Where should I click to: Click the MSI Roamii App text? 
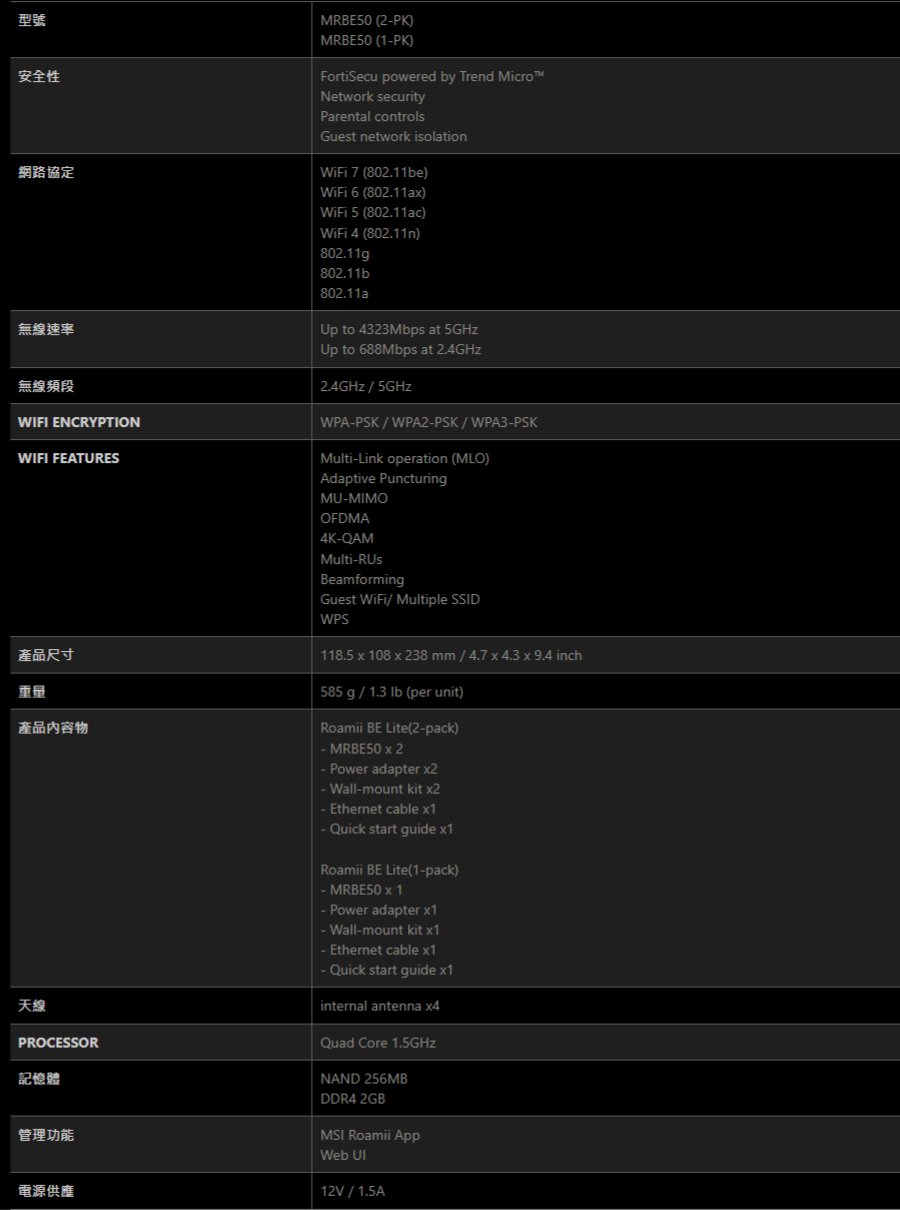[x=370, y=1135]
